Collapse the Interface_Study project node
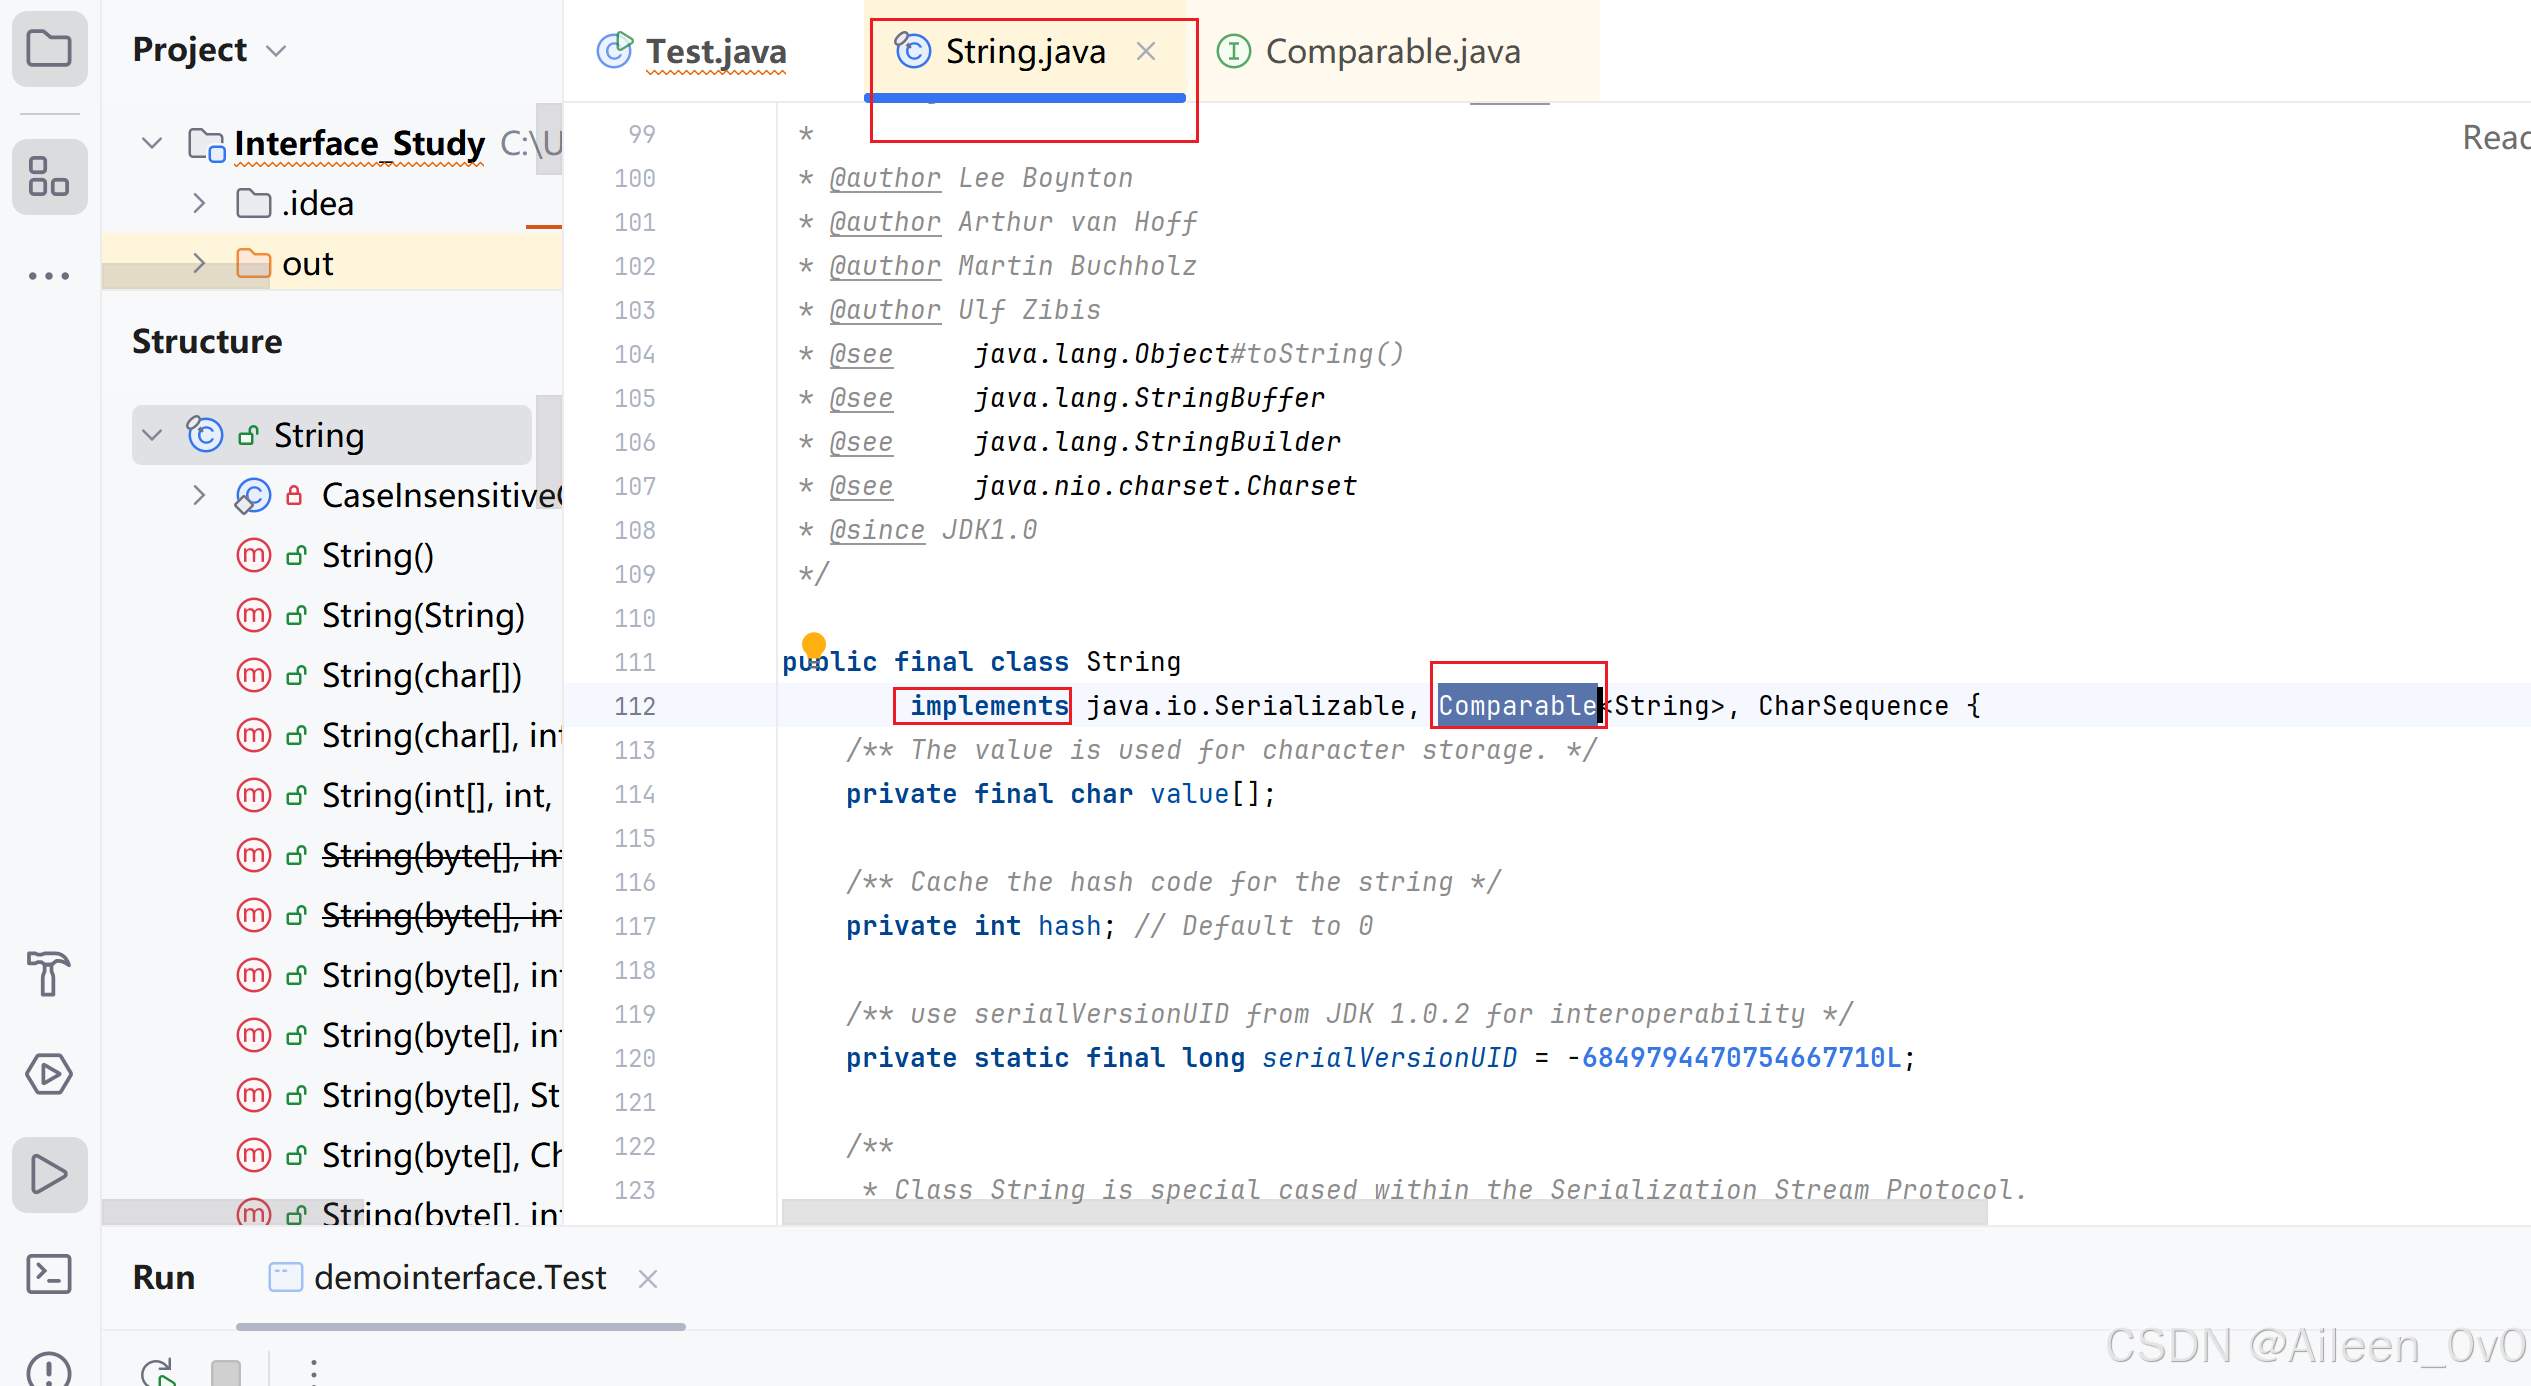Screen dimensions: 2531x1386 (x=152, y=143)
